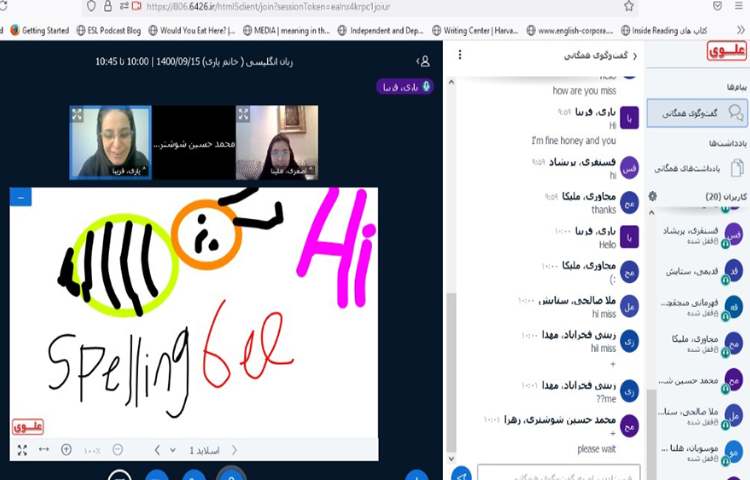Click فسنقری، پریشاد avatar in chat

(x=629, y=168)
